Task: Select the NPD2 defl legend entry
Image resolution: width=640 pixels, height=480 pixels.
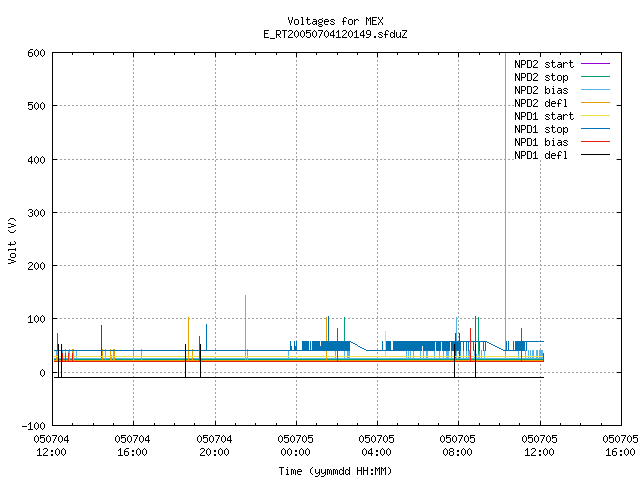Action: tap(541, 103)
